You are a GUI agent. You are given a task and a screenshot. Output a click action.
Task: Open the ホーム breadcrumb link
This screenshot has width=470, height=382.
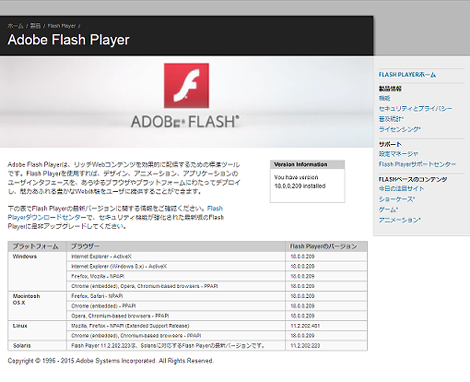15,26
